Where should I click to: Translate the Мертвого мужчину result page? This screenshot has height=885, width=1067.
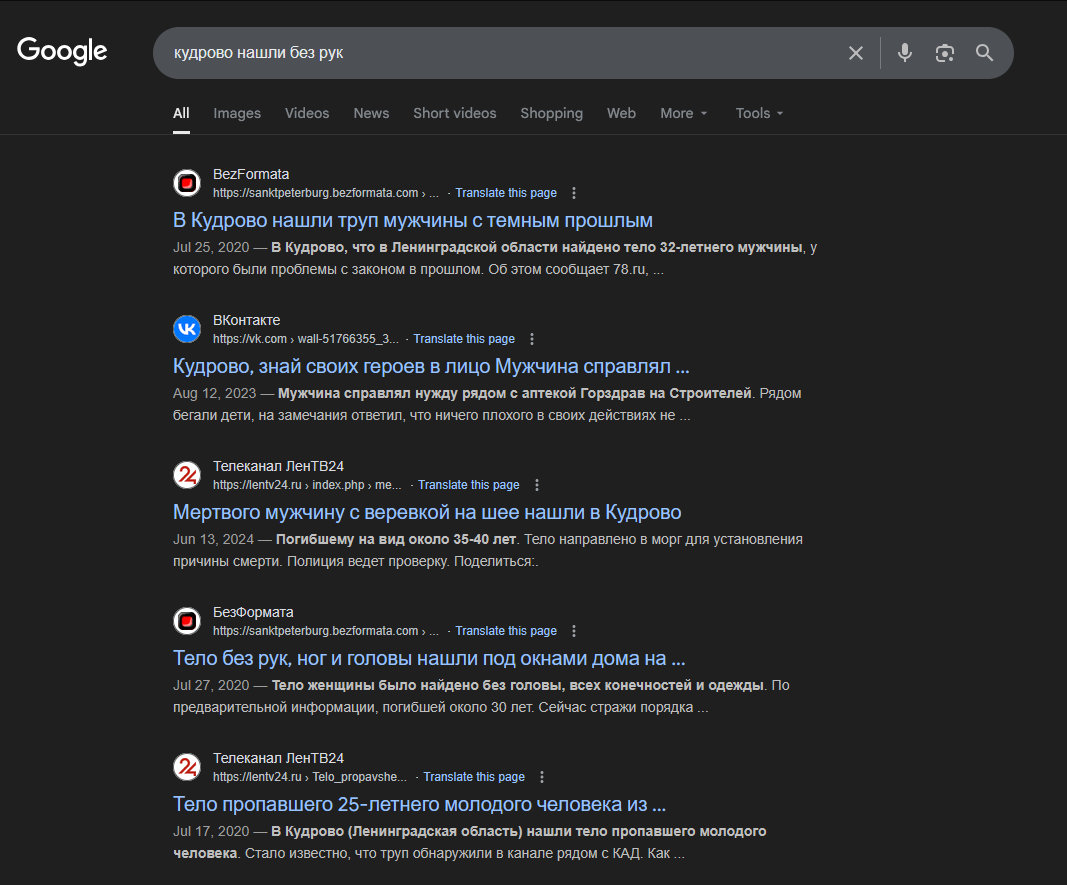[x=469, y=485]
